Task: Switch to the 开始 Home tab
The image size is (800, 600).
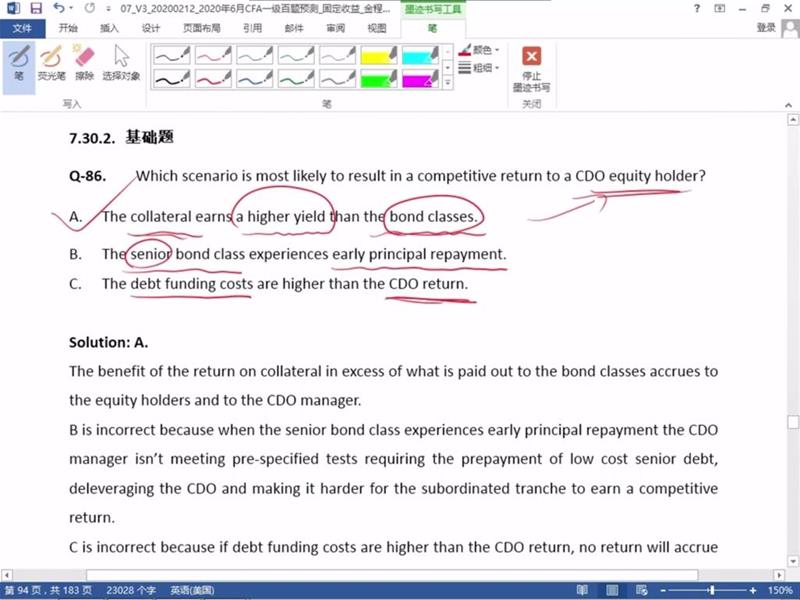Action: (68, 29)
